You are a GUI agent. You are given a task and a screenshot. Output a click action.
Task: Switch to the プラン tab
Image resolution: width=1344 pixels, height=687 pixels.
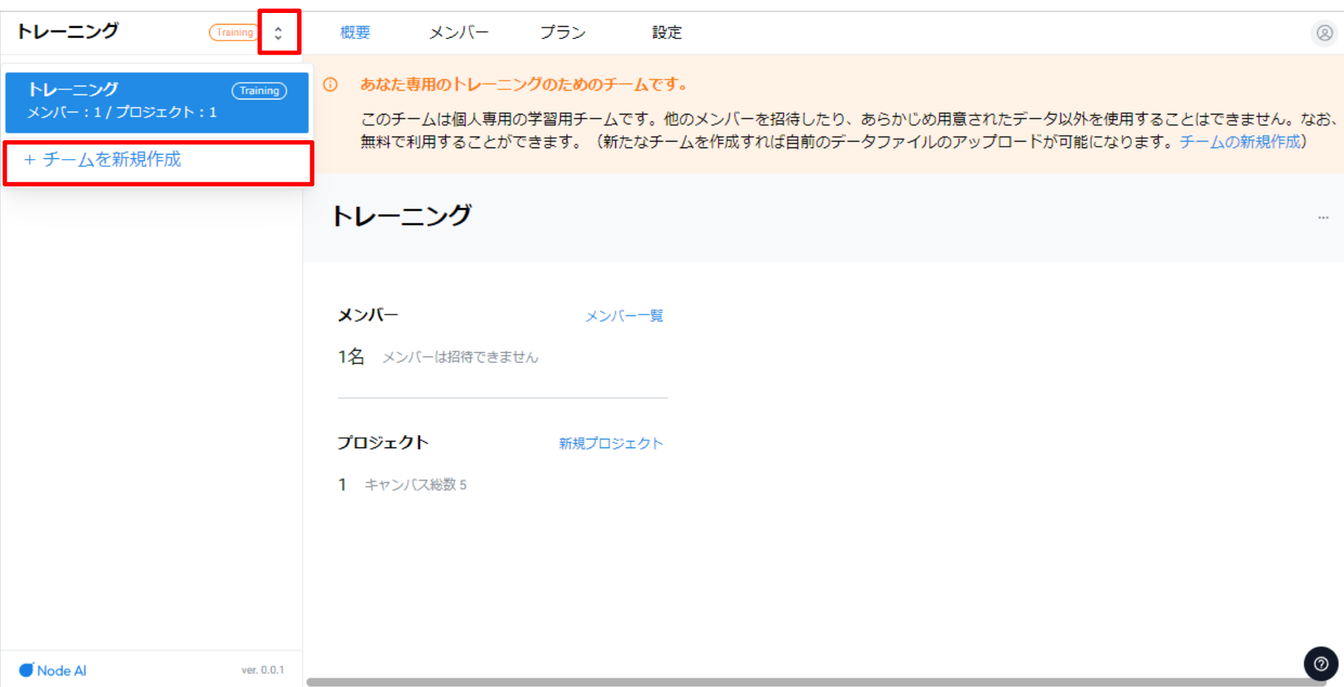[563, 33]
